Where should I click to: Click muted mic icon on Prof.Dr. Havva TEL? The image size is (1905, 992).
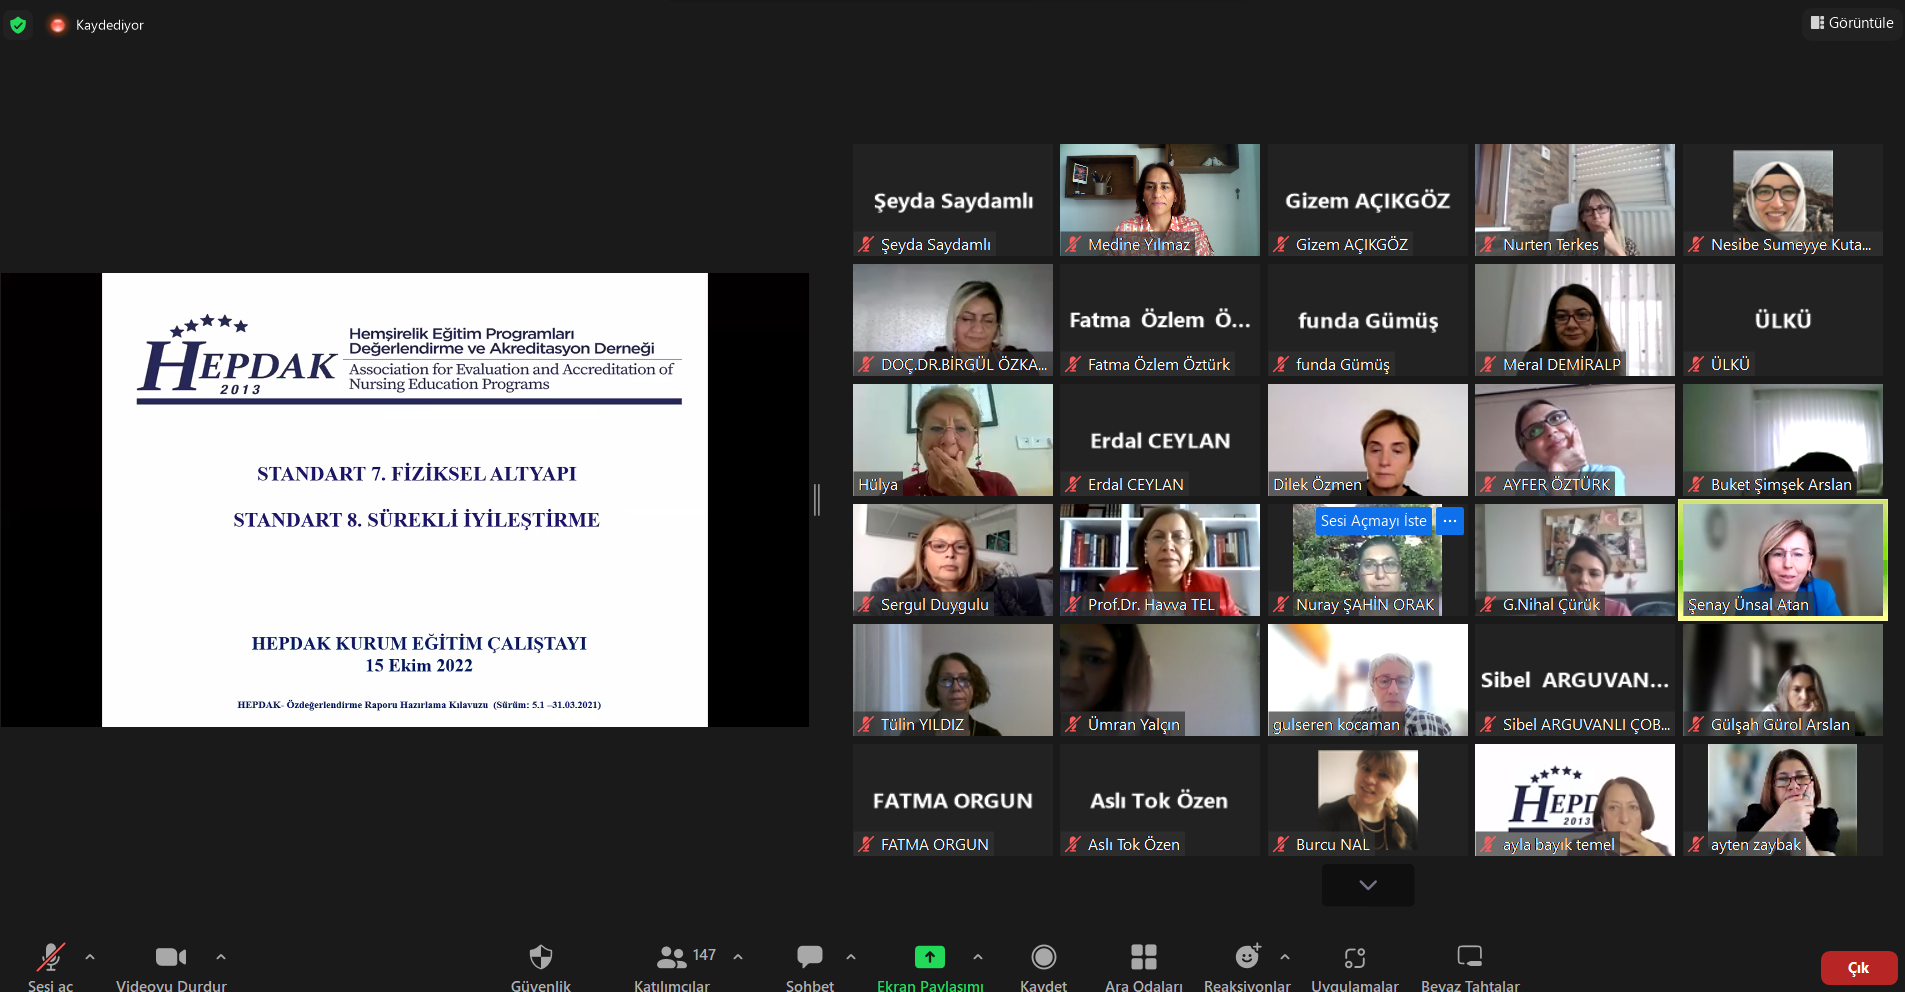[1074, 604]
